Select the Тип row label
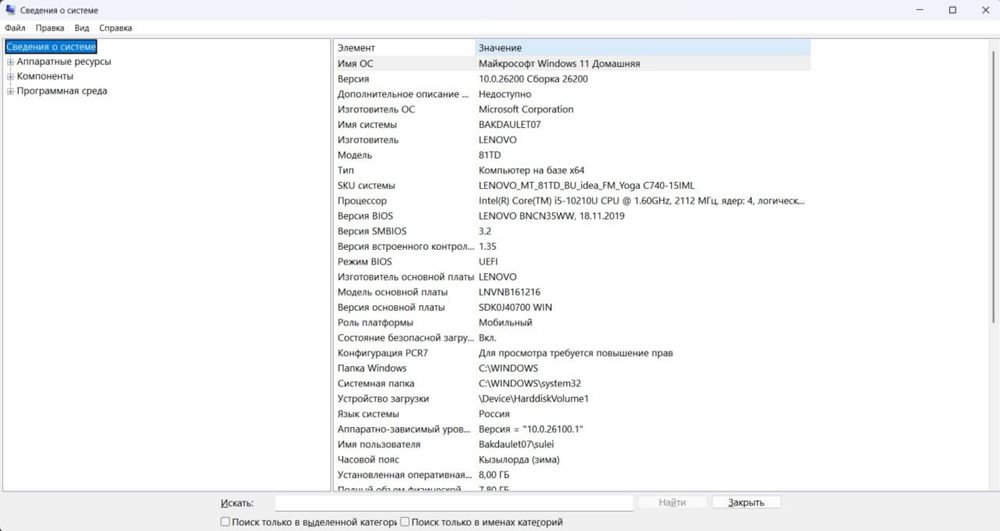Image resolution: width=1000 pixels, height=531 pixels. point(346,171)
